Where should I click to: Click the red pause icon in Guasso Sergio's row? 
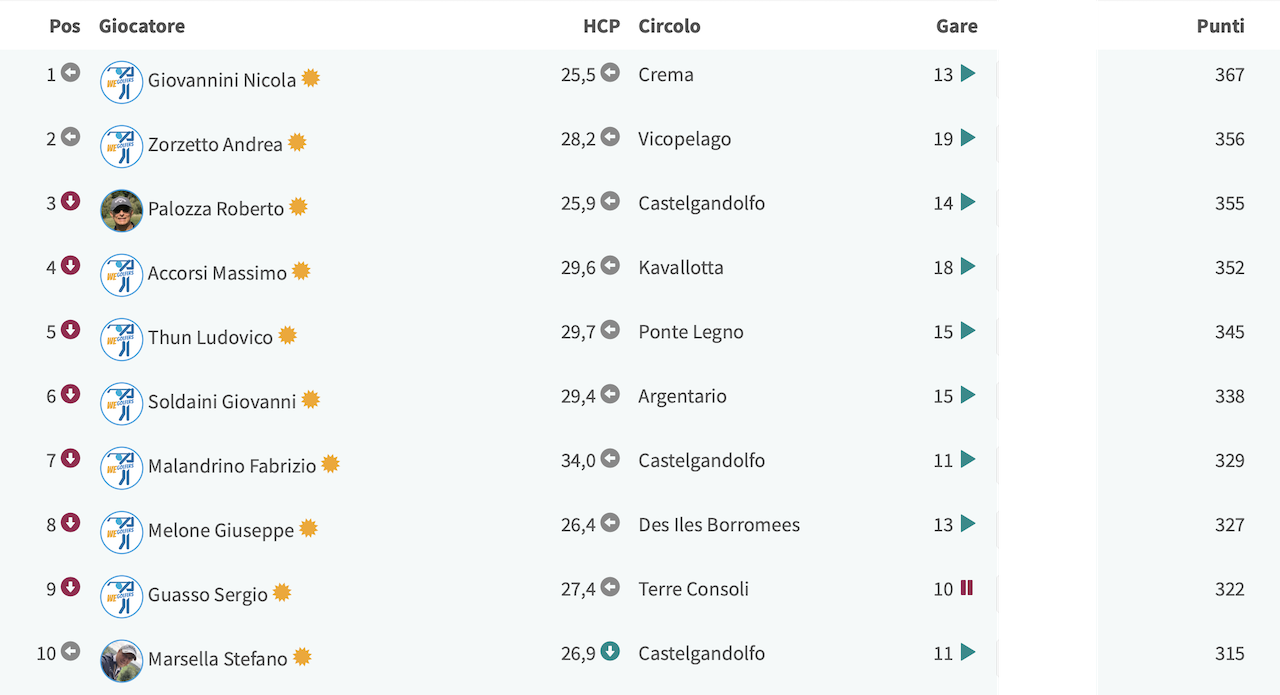pos(966,588)
